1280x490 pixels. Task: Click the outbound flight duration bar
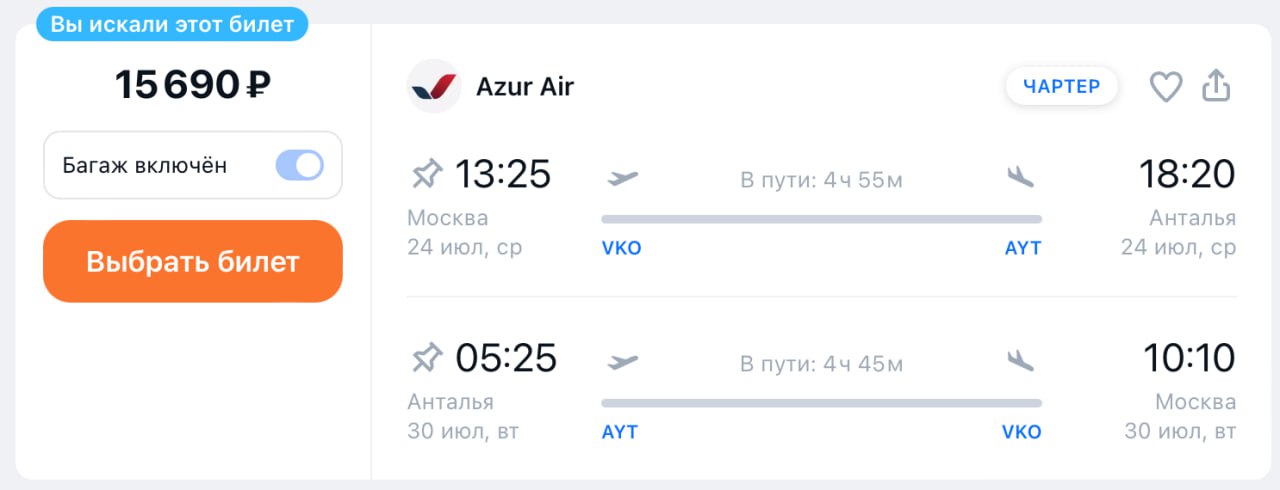(x=821, y=219)
